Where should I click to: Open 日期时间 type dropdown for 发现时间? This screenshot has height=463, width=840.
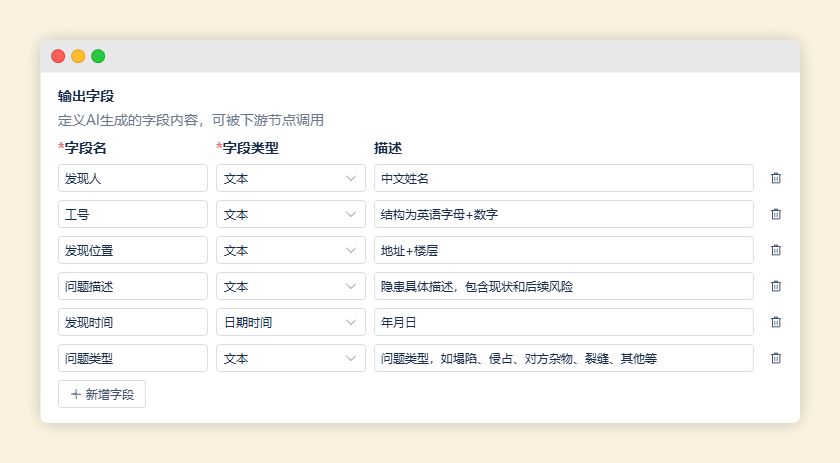(290, 322)
